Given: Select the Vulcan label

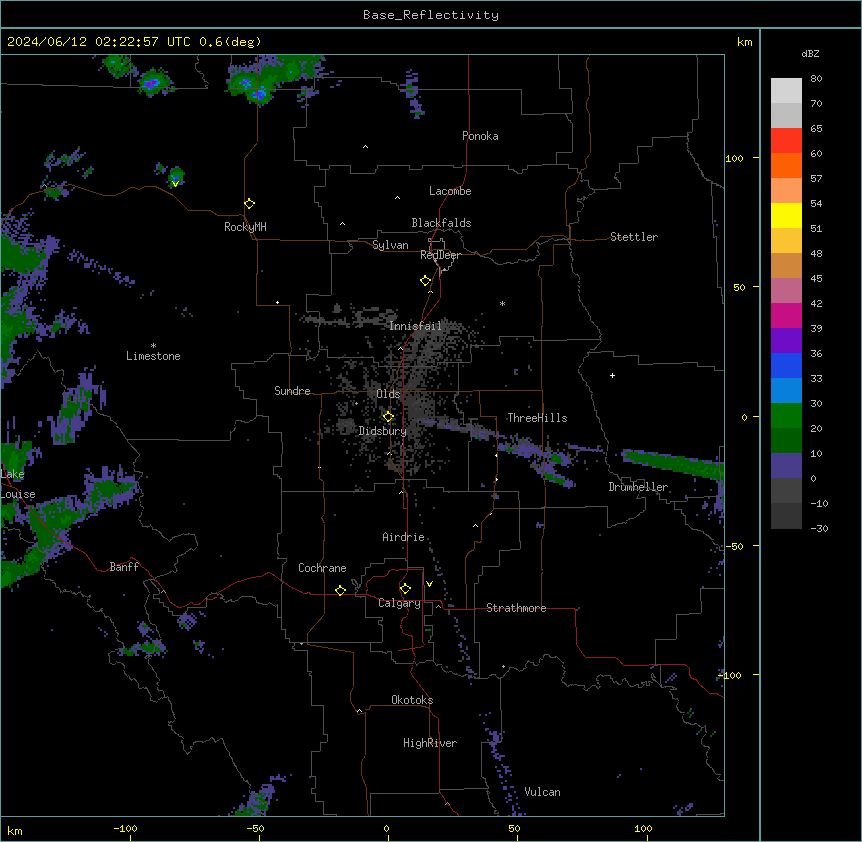Looking at the screenshot, I should [542, 792].
